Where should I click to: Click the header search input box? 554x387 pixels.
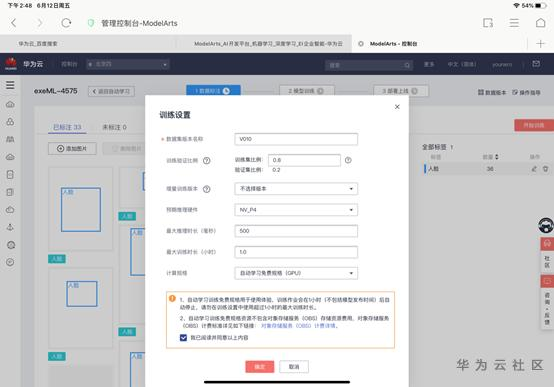[x=369, y=65]
